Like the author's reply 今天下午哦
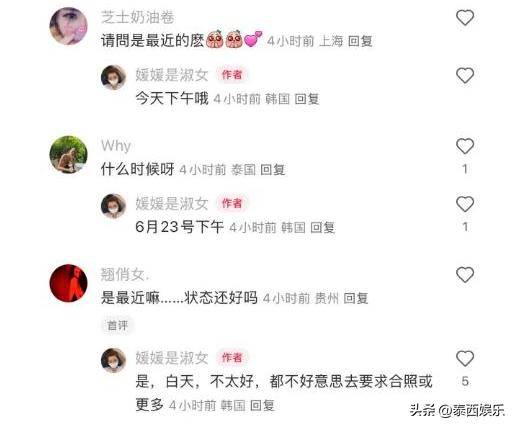The height and width of the screenshot is (429, 517). click(x=465, y=75)
